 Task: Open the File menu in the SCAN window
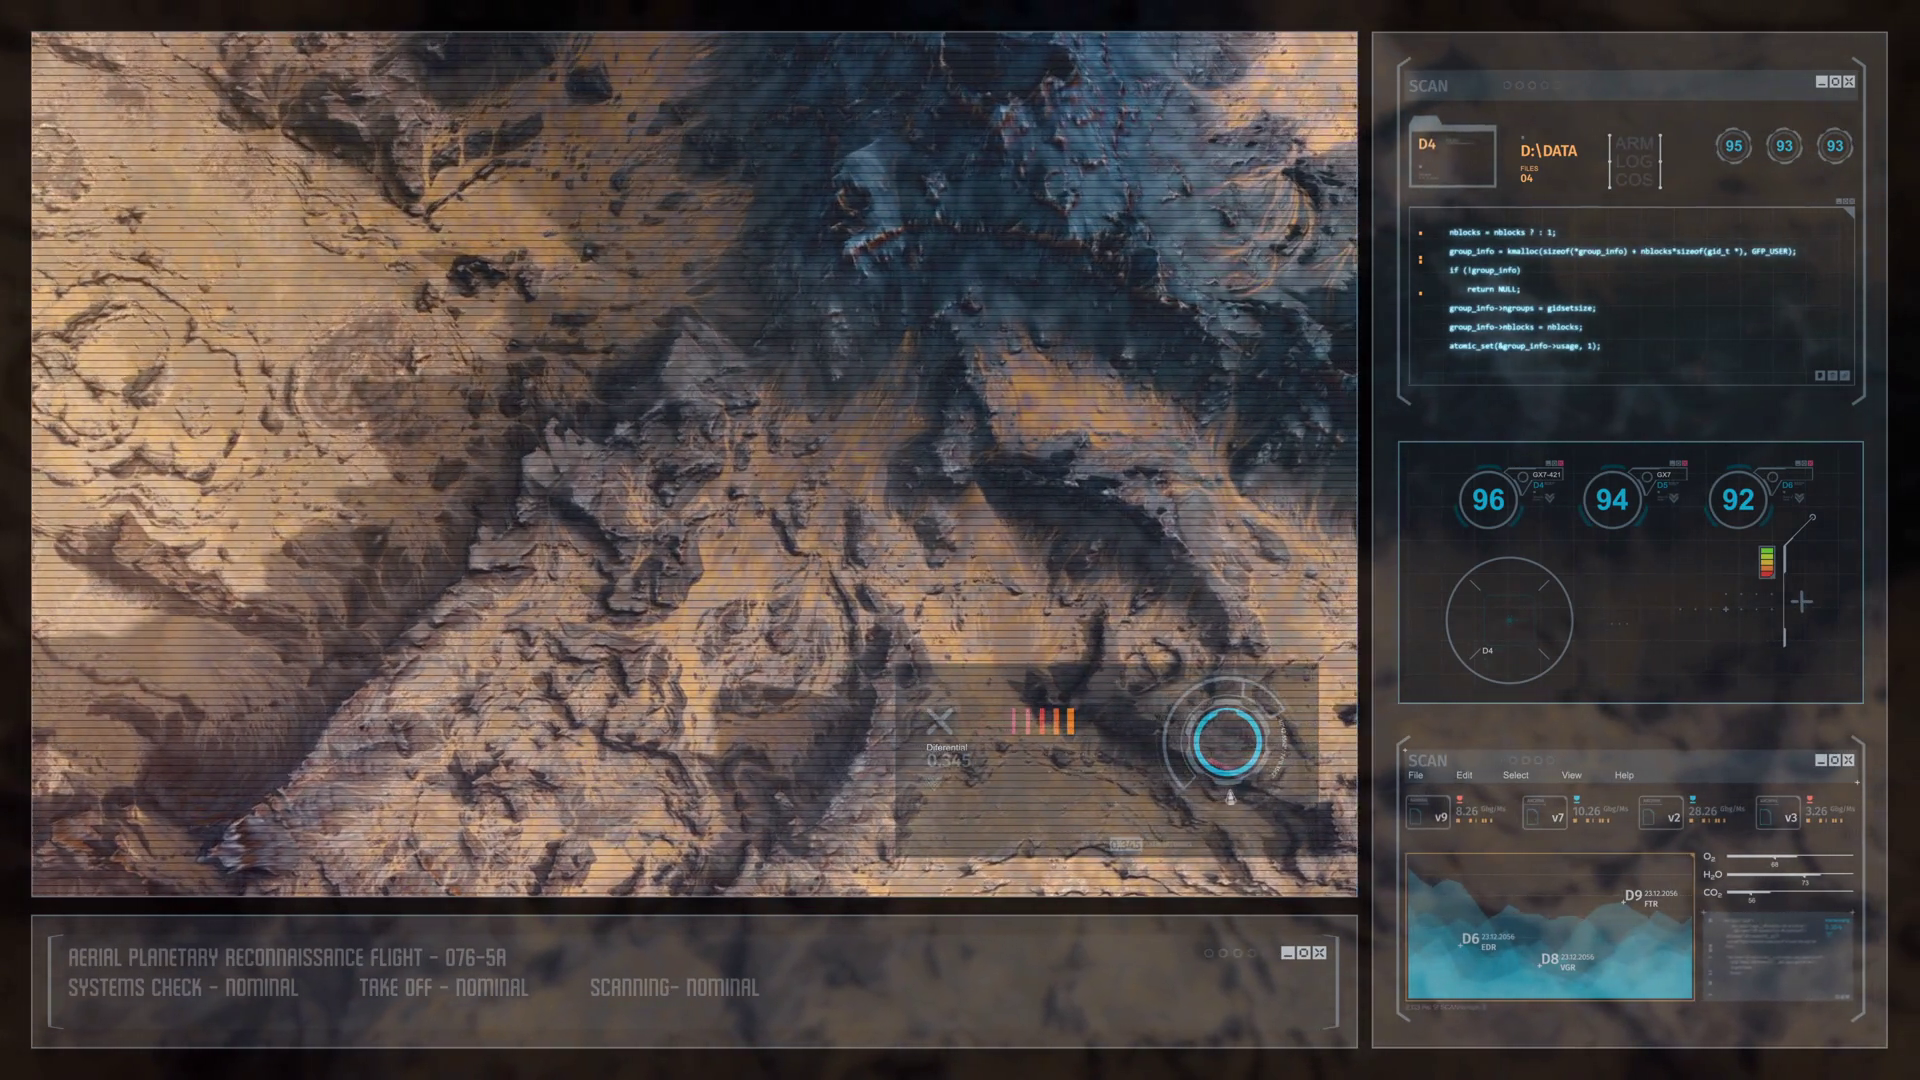point(1416,775)
